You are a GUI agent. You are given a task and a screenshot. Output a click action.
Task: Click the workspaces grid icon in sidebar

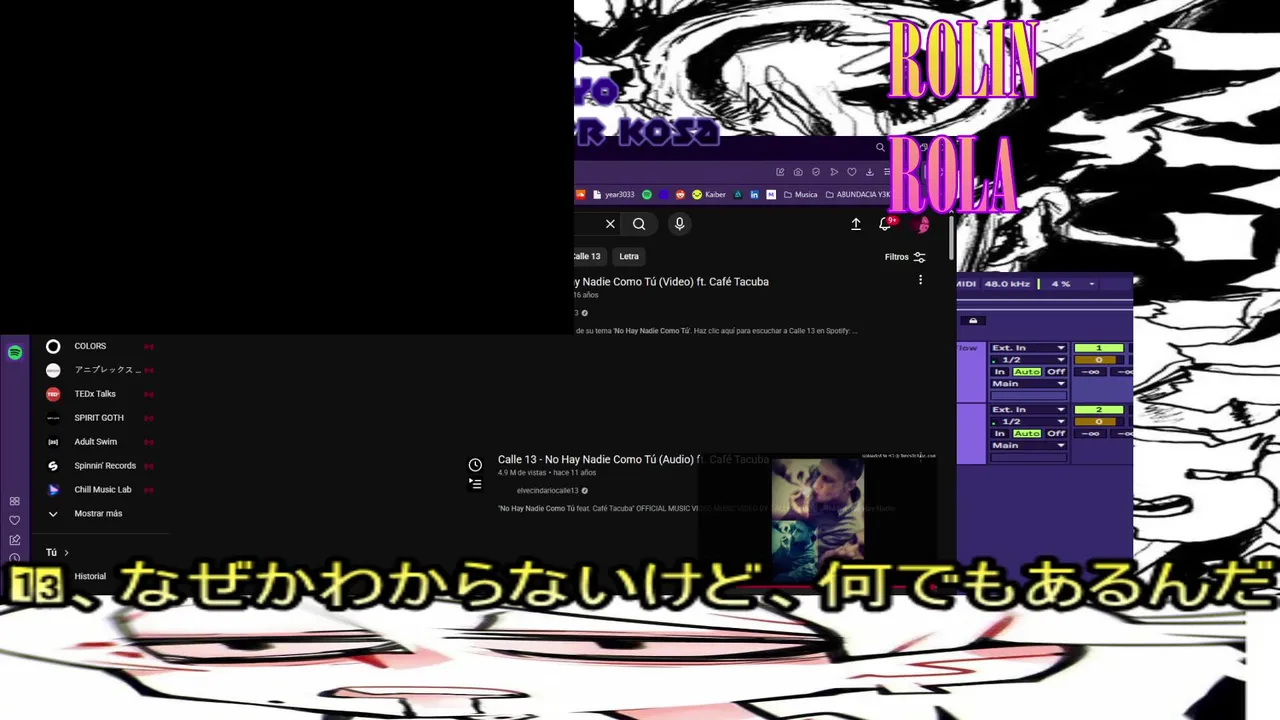pyautogui.click(x=14, y=501)
